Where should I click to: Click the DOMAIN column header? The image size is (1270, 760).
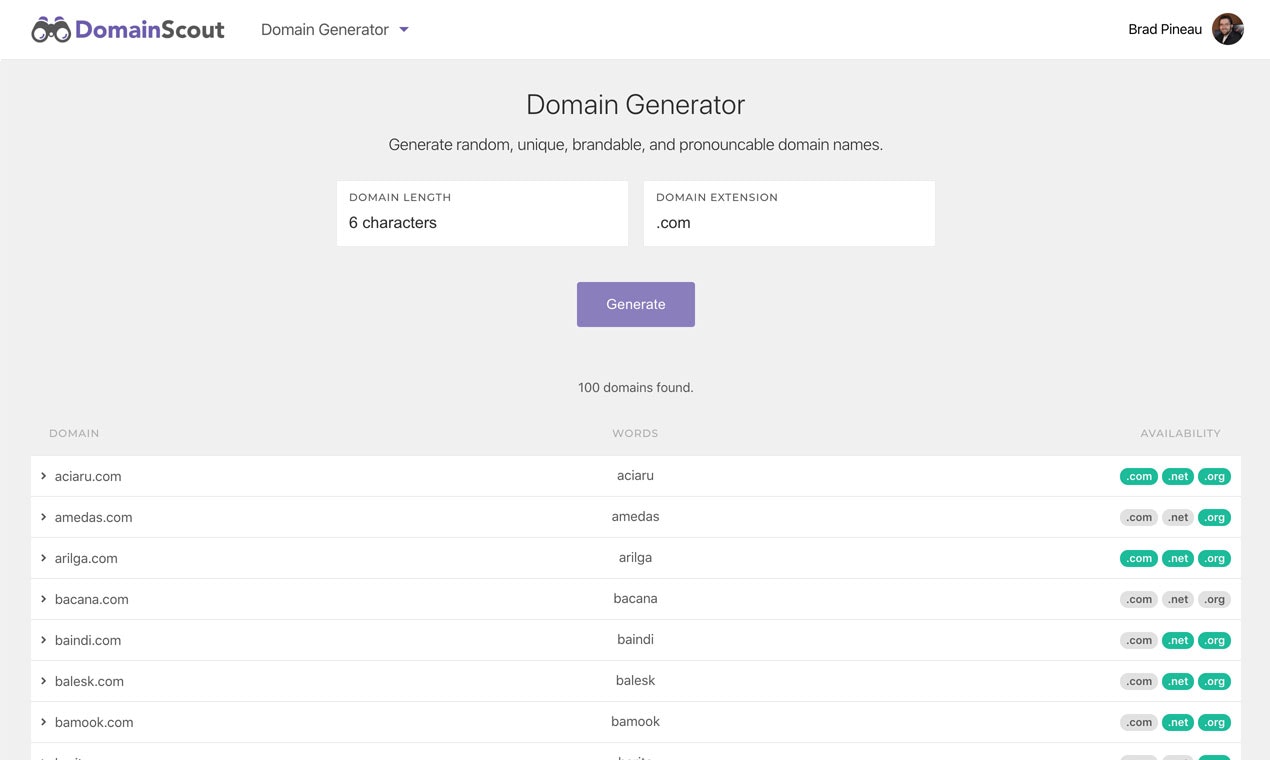pos(74,433)
